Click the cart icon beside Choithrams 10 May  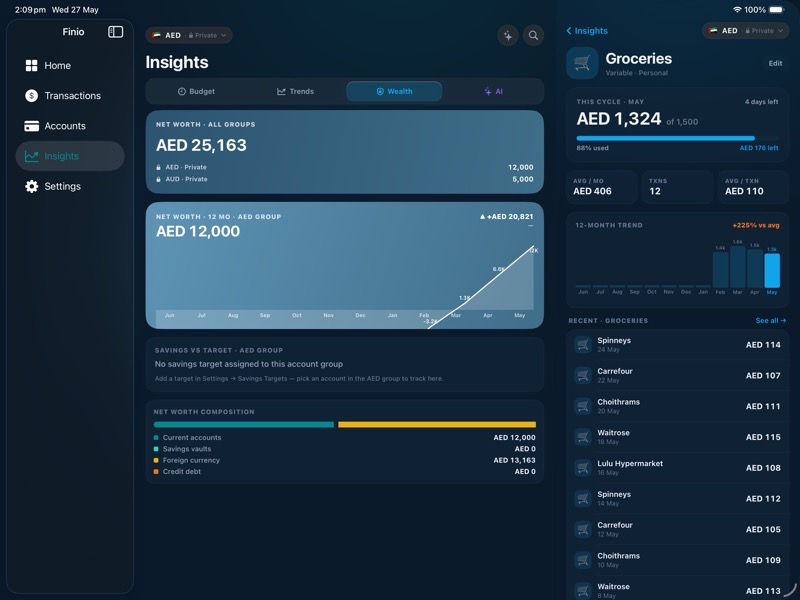583,560
